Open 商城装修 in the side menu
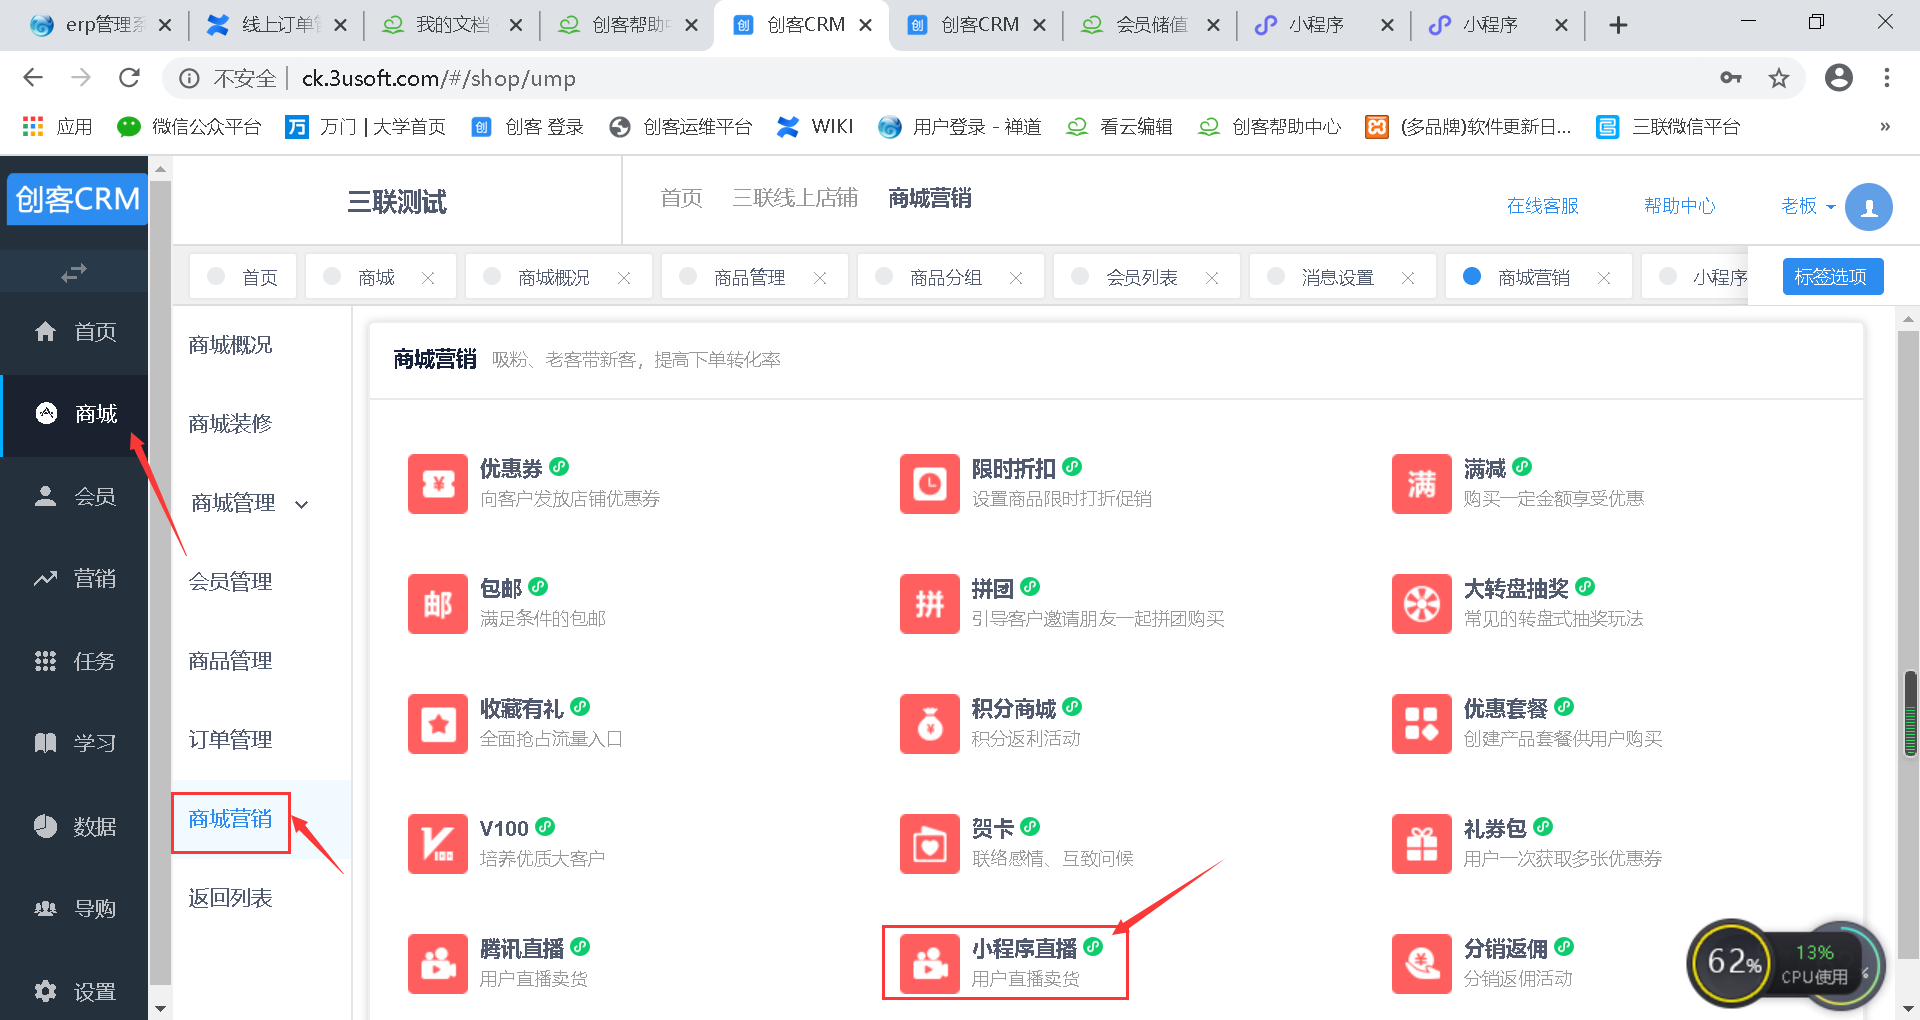The height and width of the screenshot is (1020, 1920). [x=231, y=424]
